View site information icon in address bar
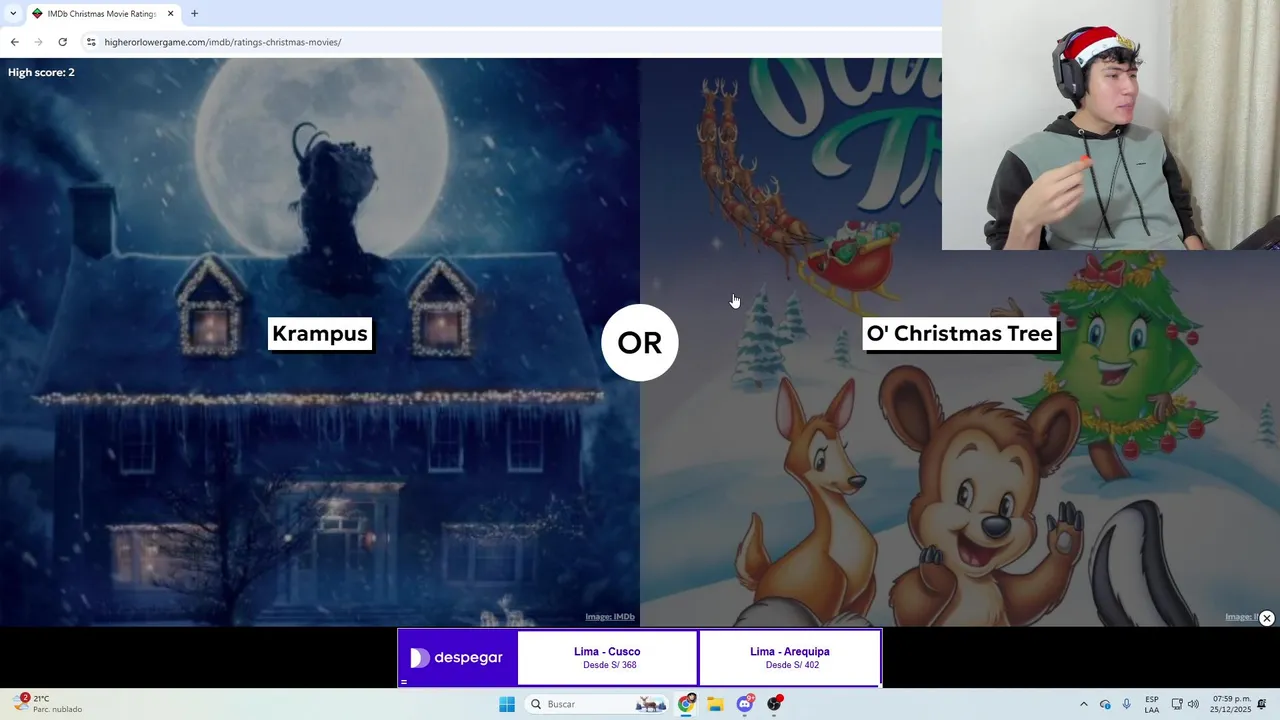The width and height of the screenshot is (1280, 720). pyautogui.click(x=91, y=42)
